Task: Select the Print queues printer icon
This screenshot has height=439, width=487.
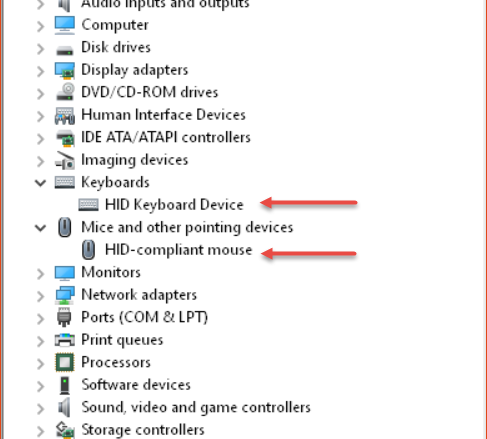Action: pos(65,340)
